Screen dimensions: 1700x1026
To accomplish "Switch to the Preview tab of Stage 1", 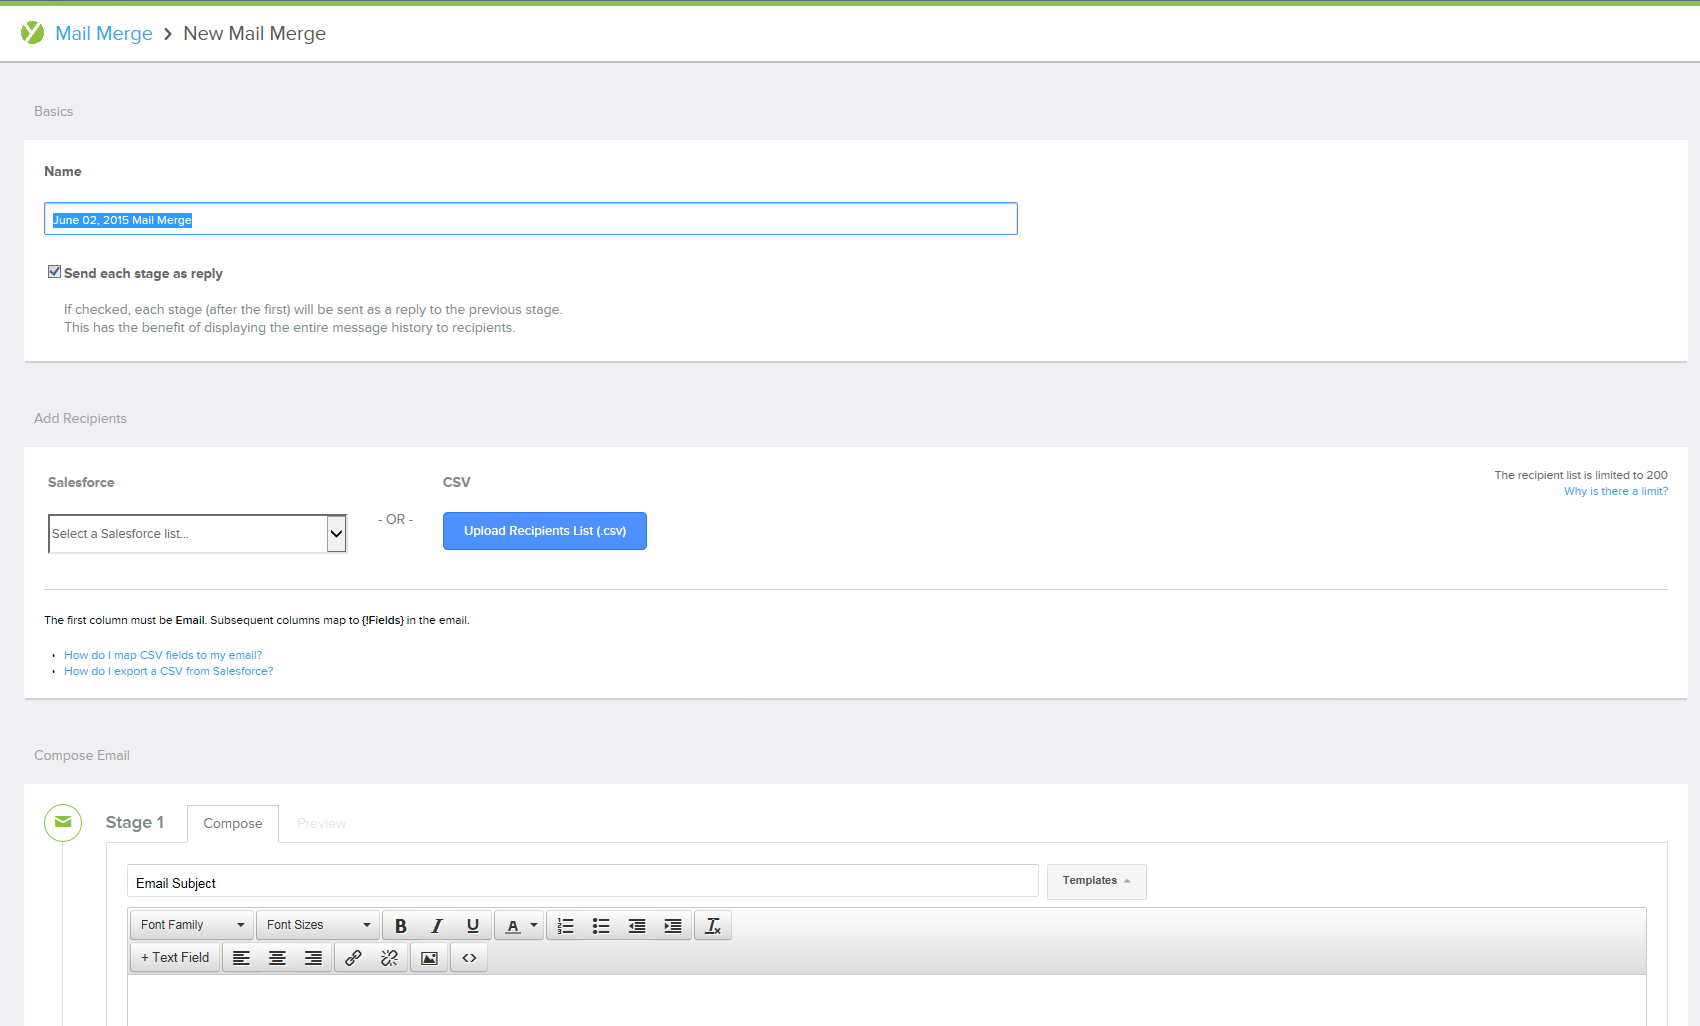I will pyautogui.click(x=321, y=823).
